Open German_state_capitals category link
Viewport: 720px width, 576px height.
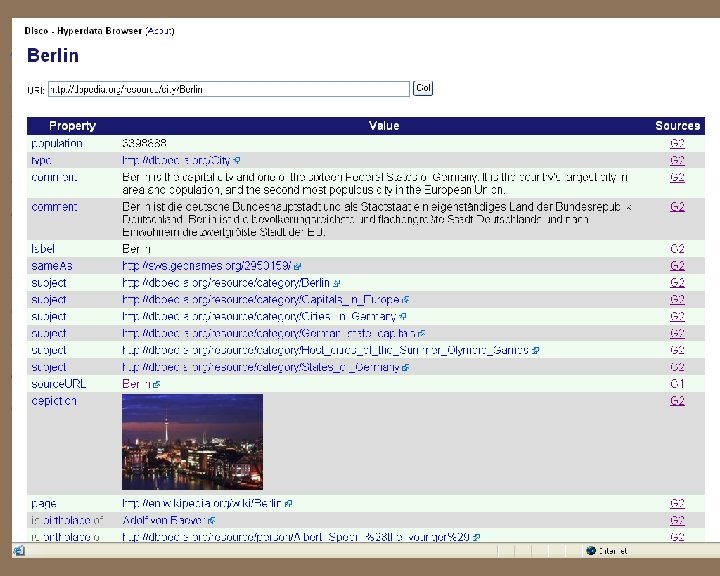[269, 333]
